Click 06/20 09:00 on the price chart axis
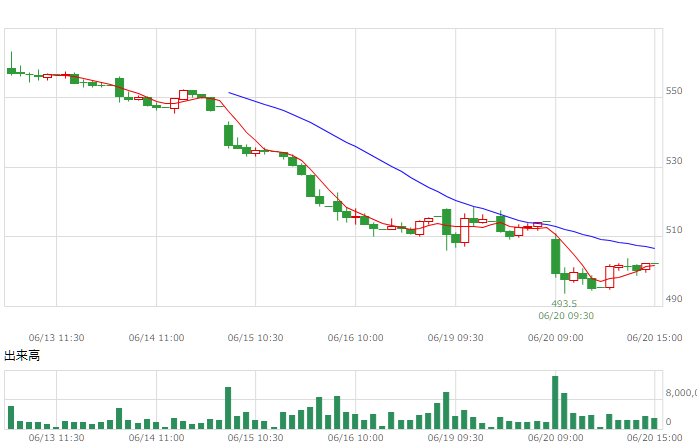Screen dimensions: 697x446 pos(556,338)
